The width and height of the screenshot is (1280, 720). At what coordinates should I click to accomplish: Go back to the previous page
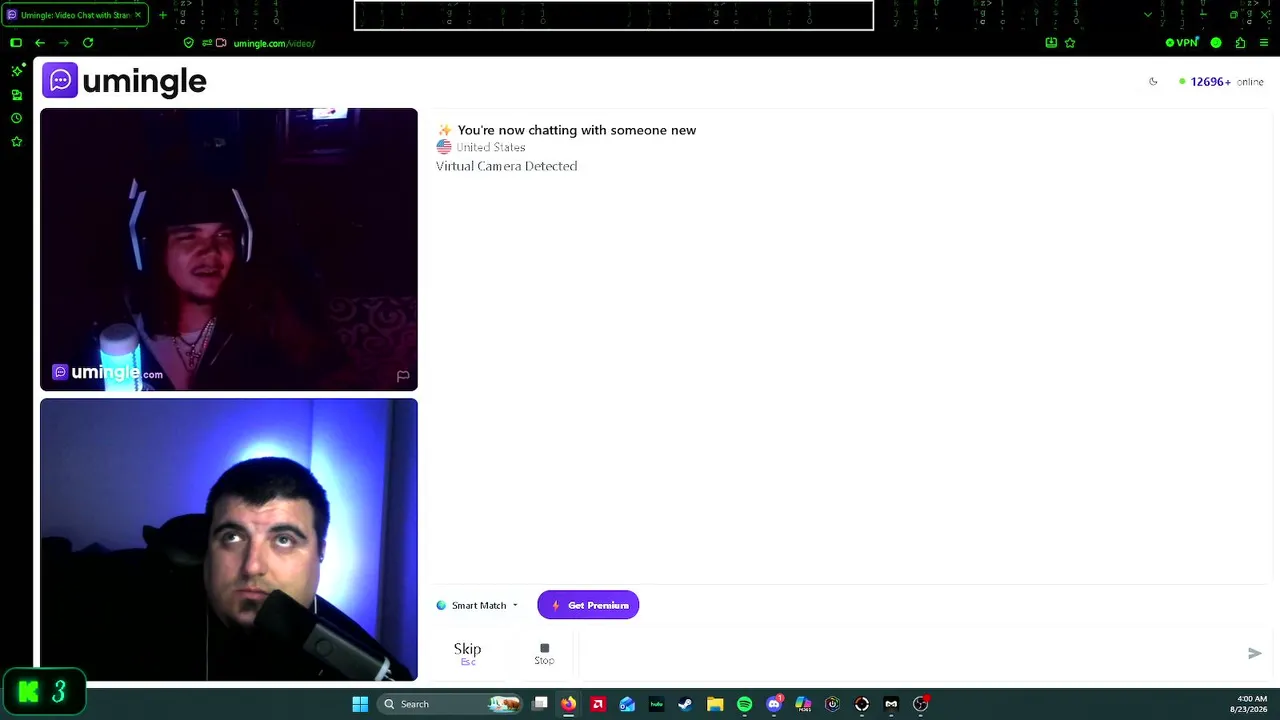pyautogui.click(x=40, y=43)
